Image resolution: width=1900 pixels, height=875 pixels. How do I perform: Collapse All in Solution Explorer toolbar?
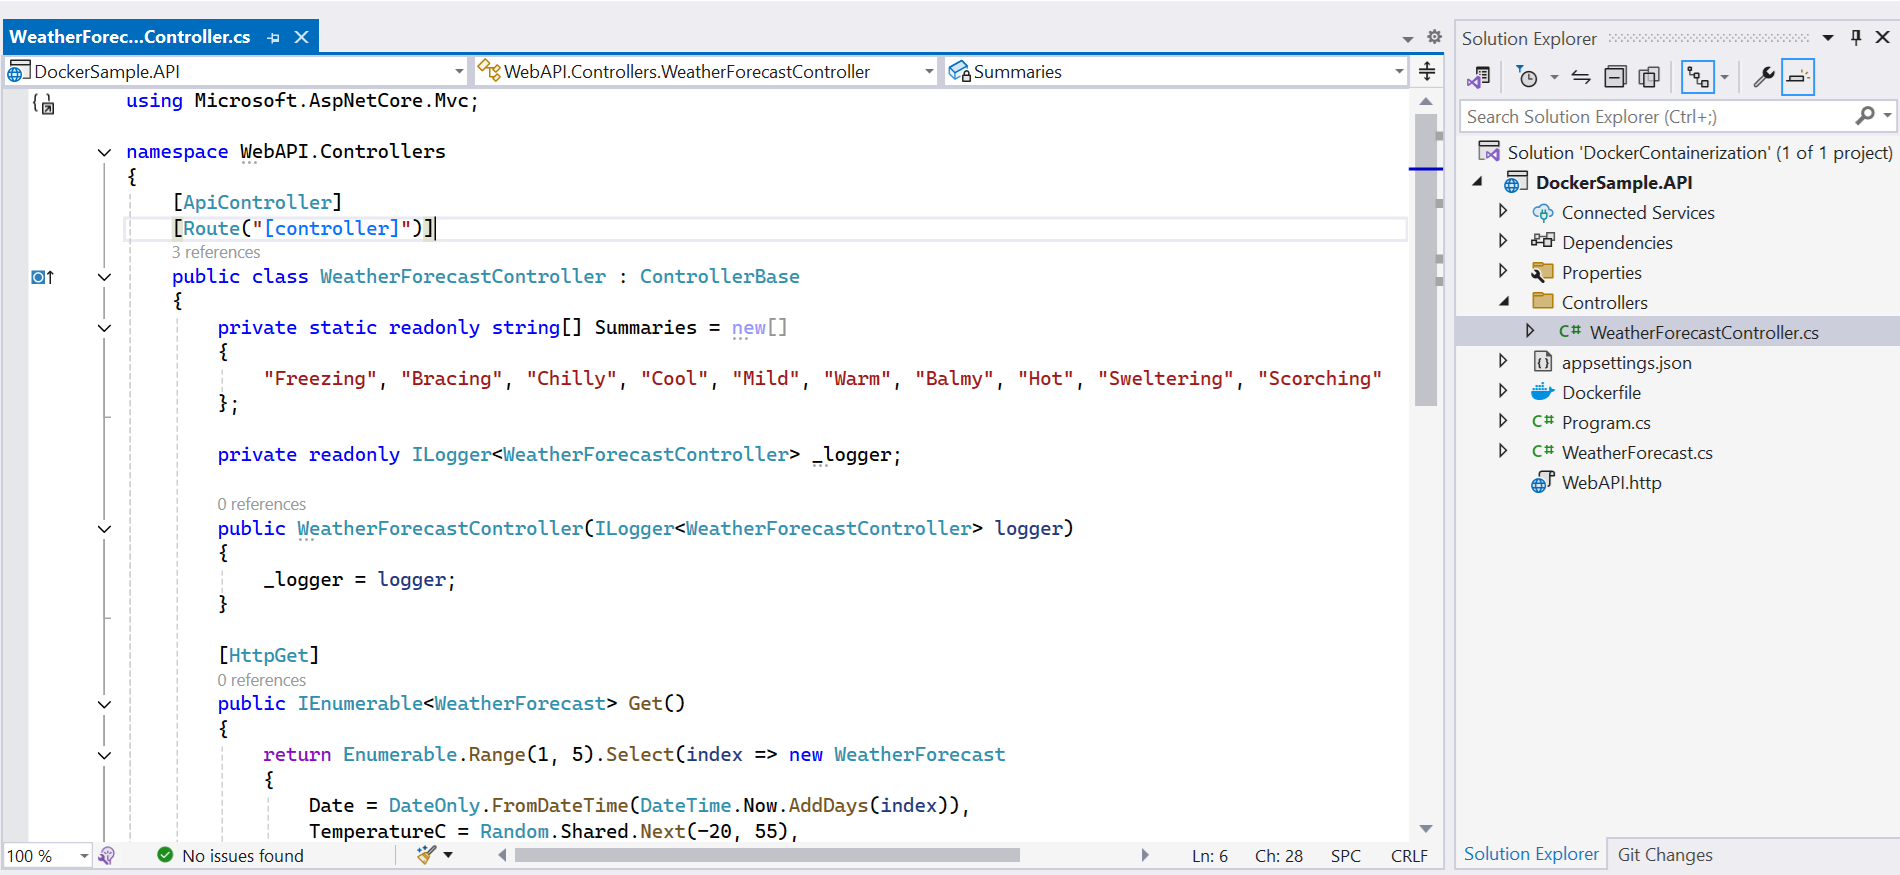1615,77
